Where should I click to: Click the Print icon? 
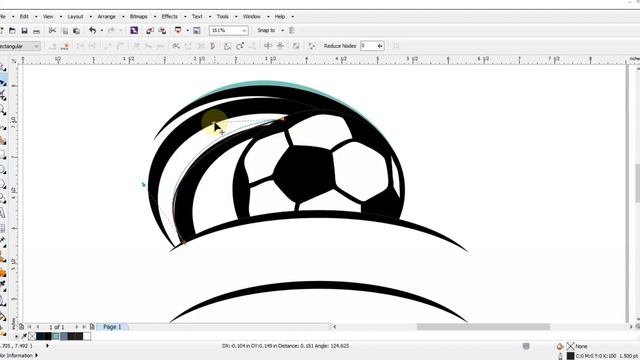coord(36,31)
